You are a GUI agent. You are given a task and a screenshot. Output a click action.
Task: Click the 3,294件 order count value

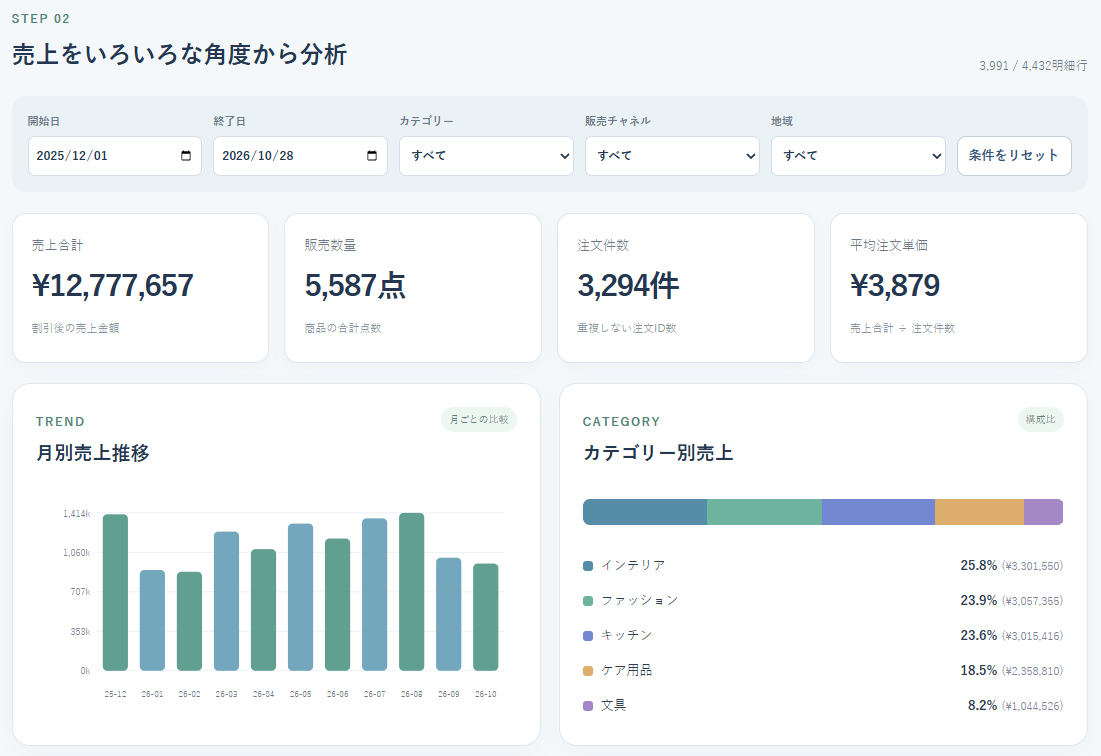(628, 286)
